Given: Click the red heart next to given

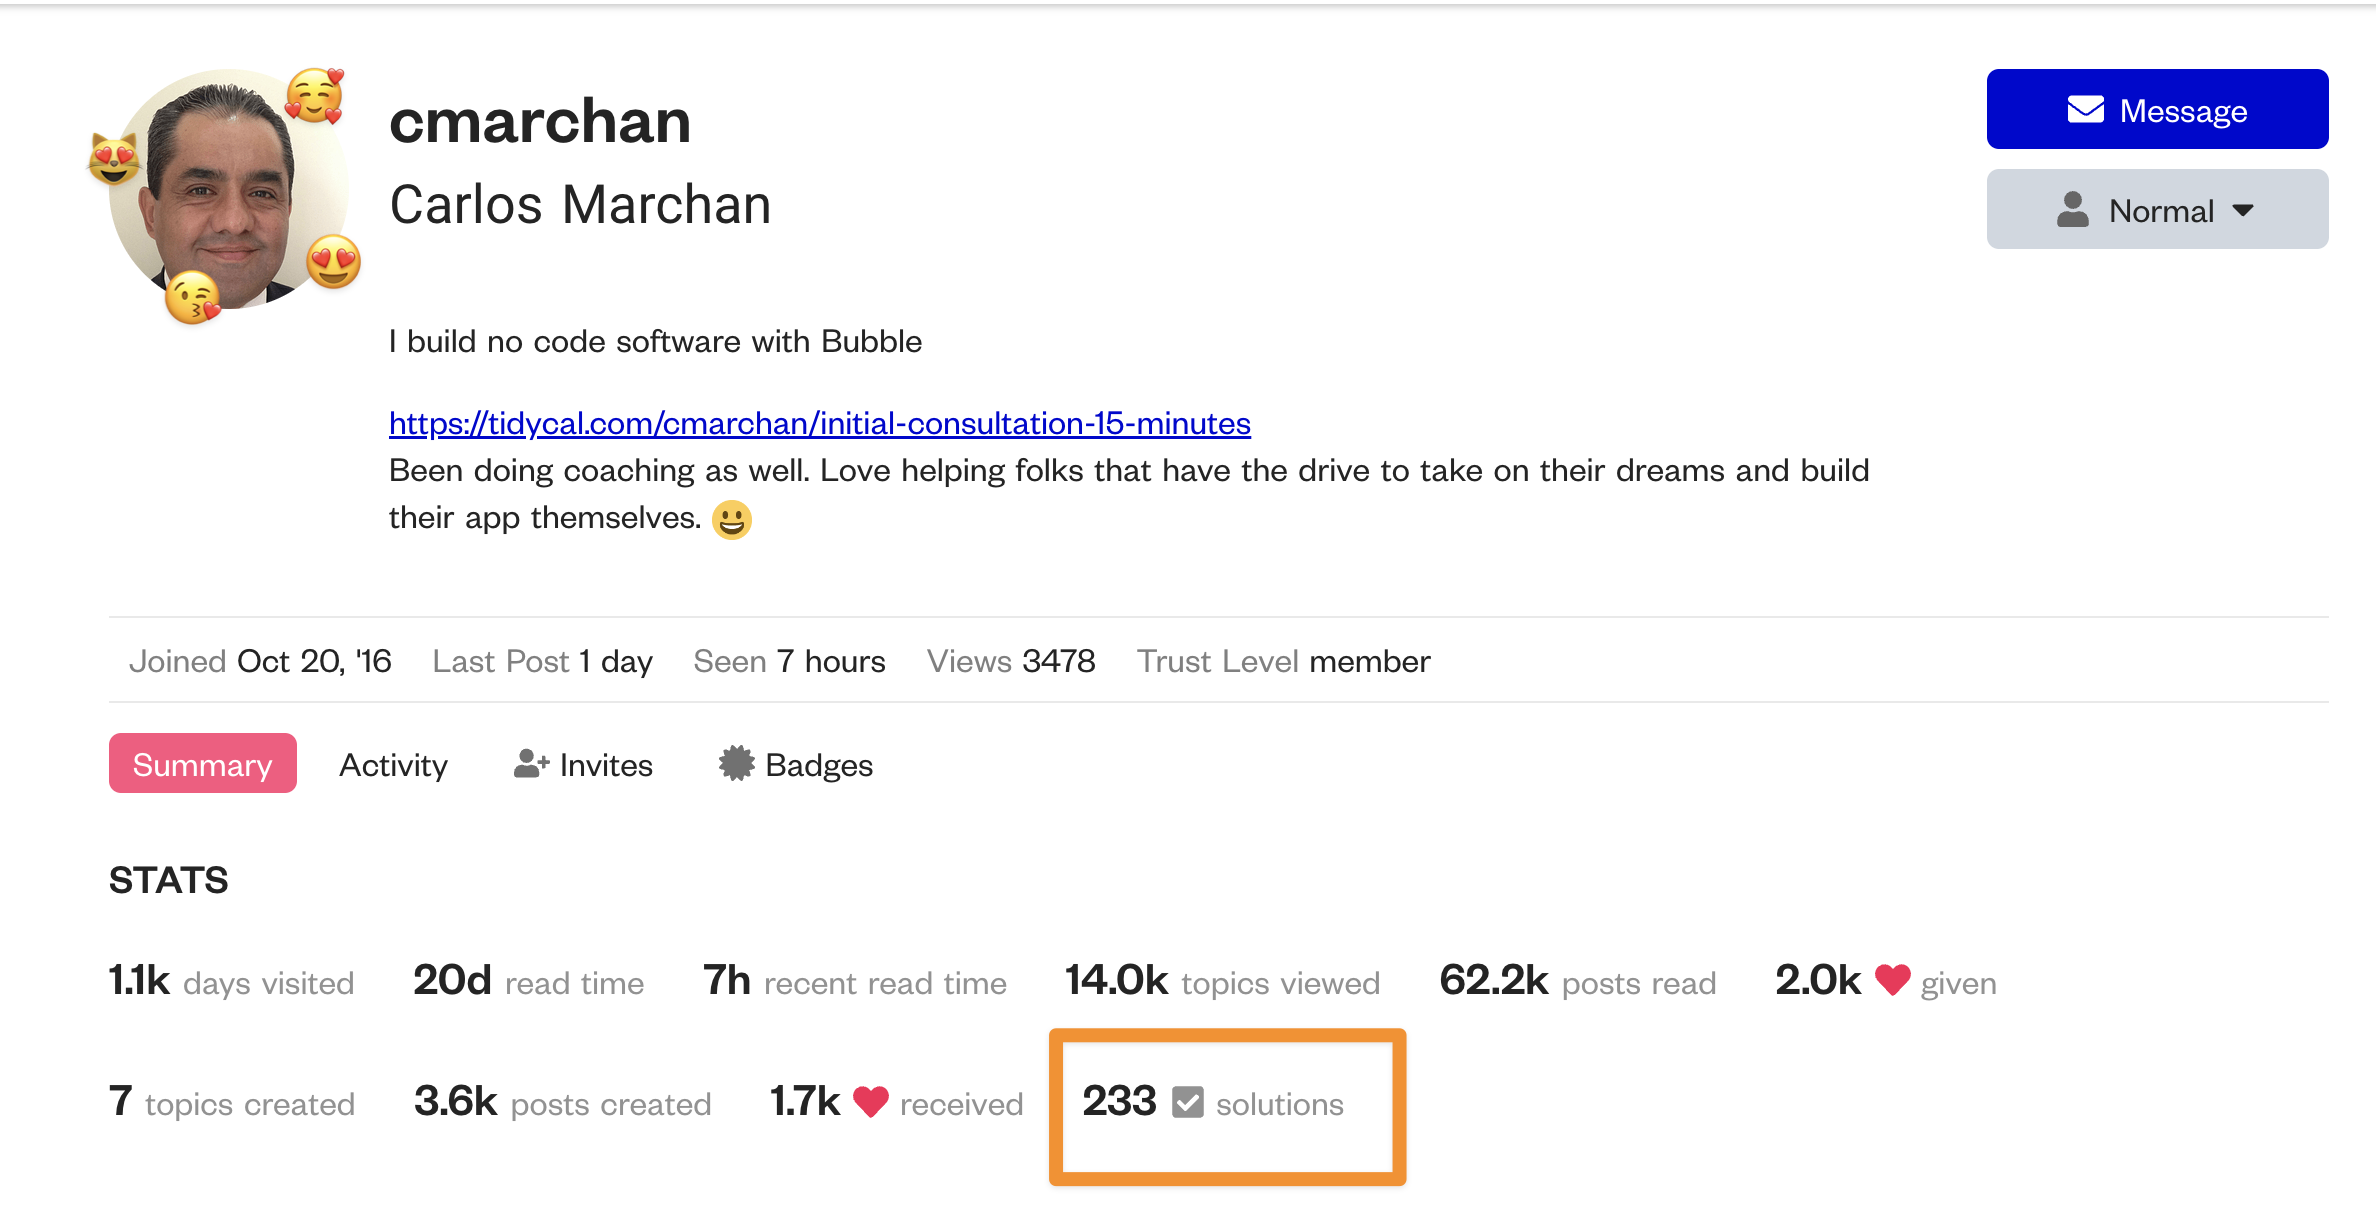Looking at the screenshot, I should pos(1892,980).
